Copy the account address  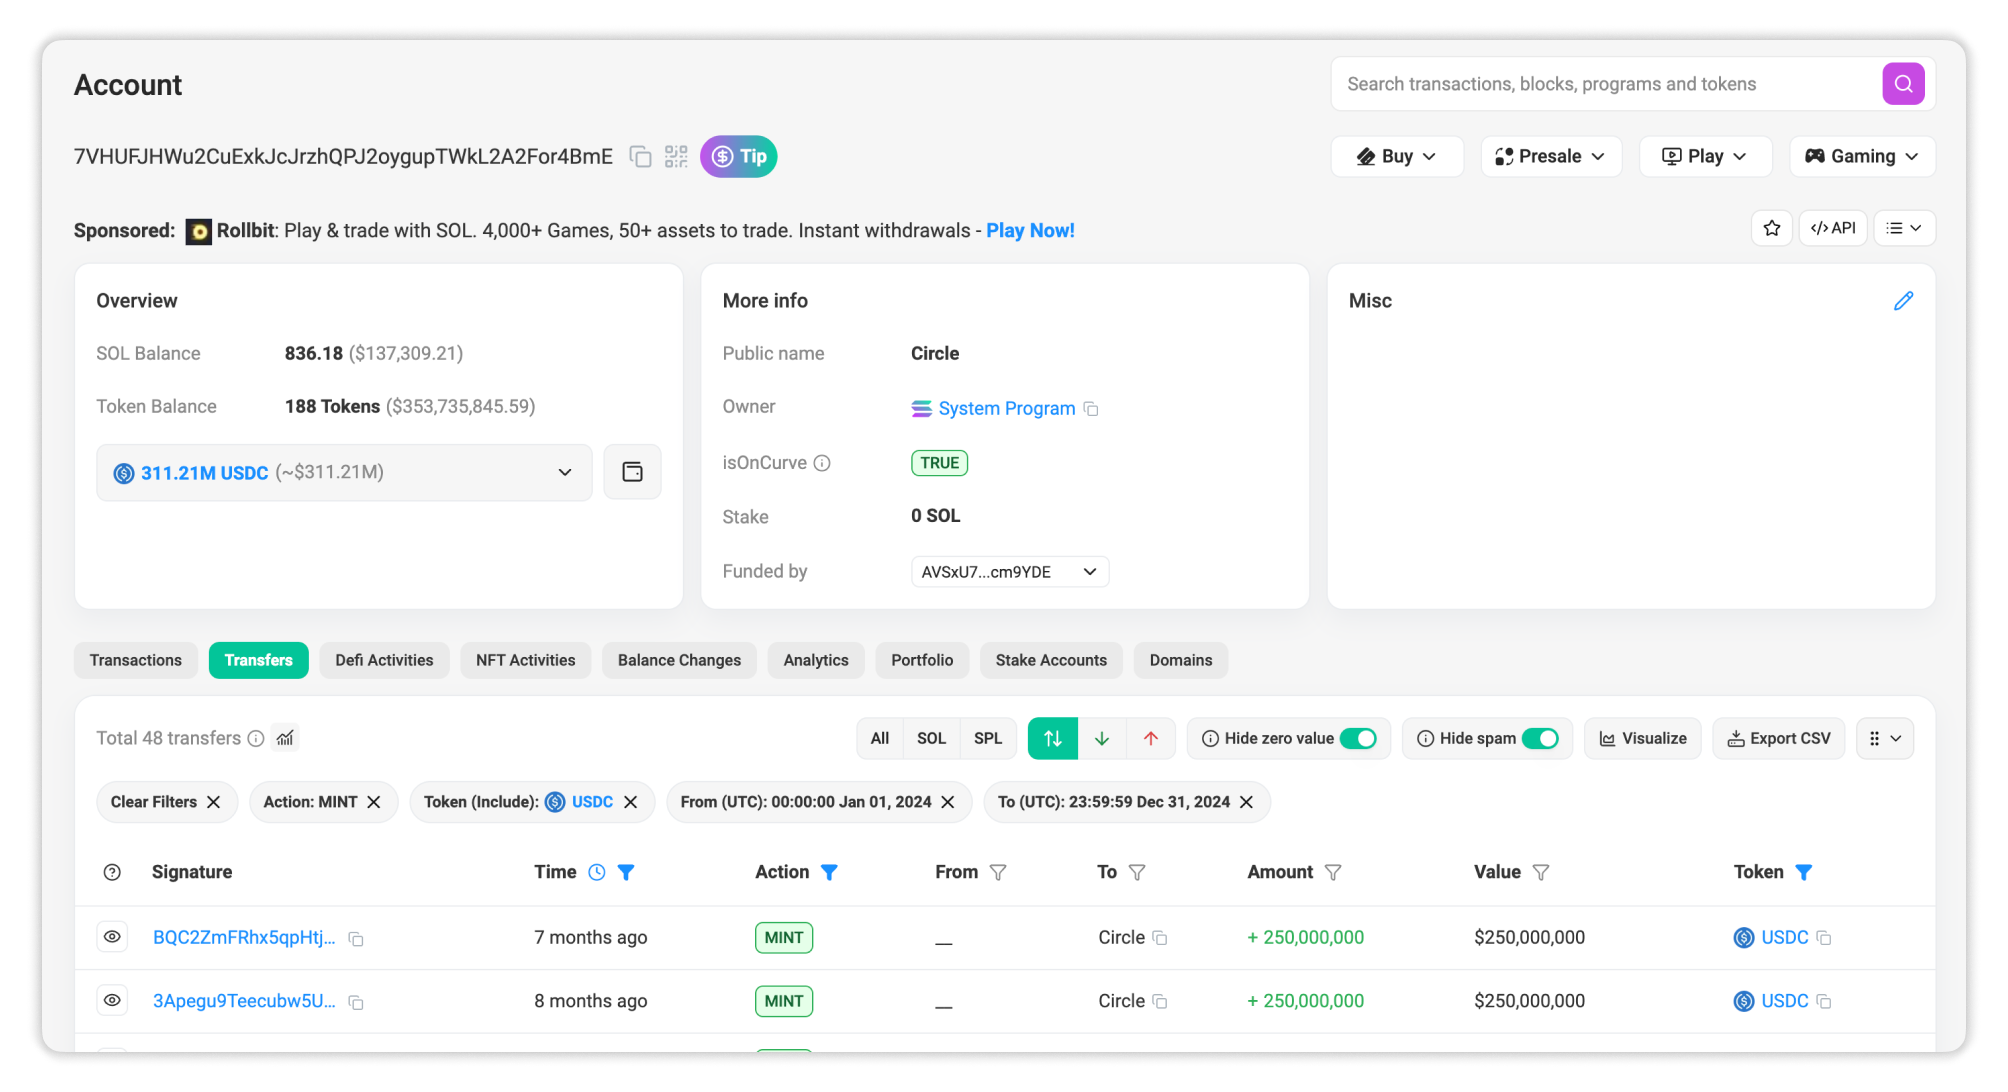640,157
